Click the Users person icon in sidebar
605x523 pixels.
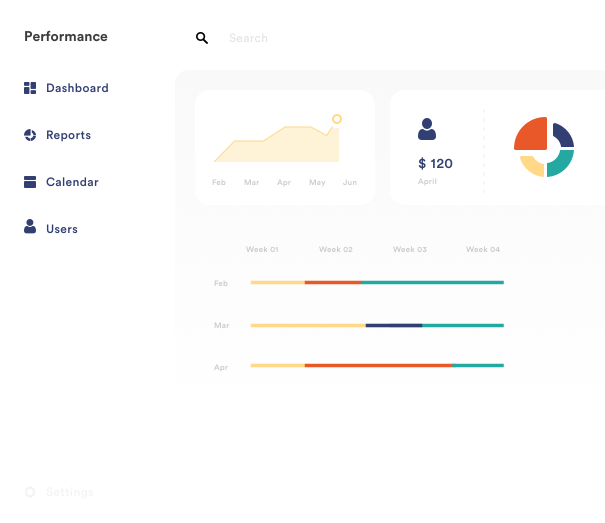30,227
